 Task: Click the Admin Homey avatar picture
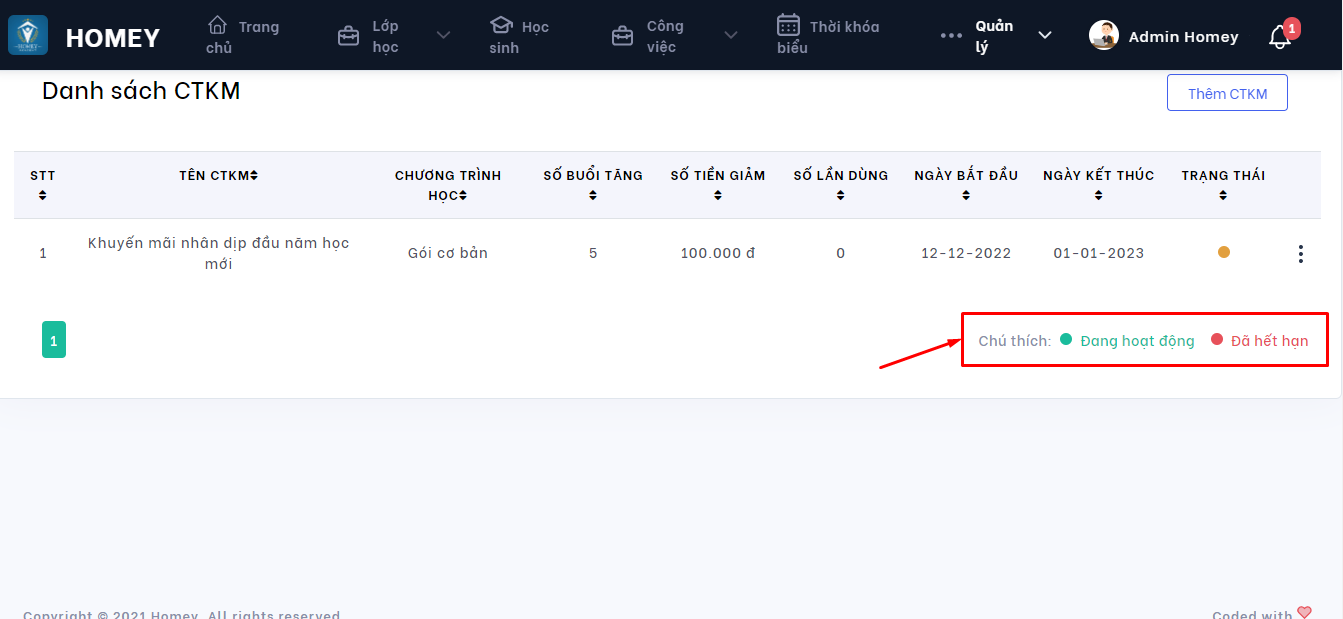point(1103,35)
